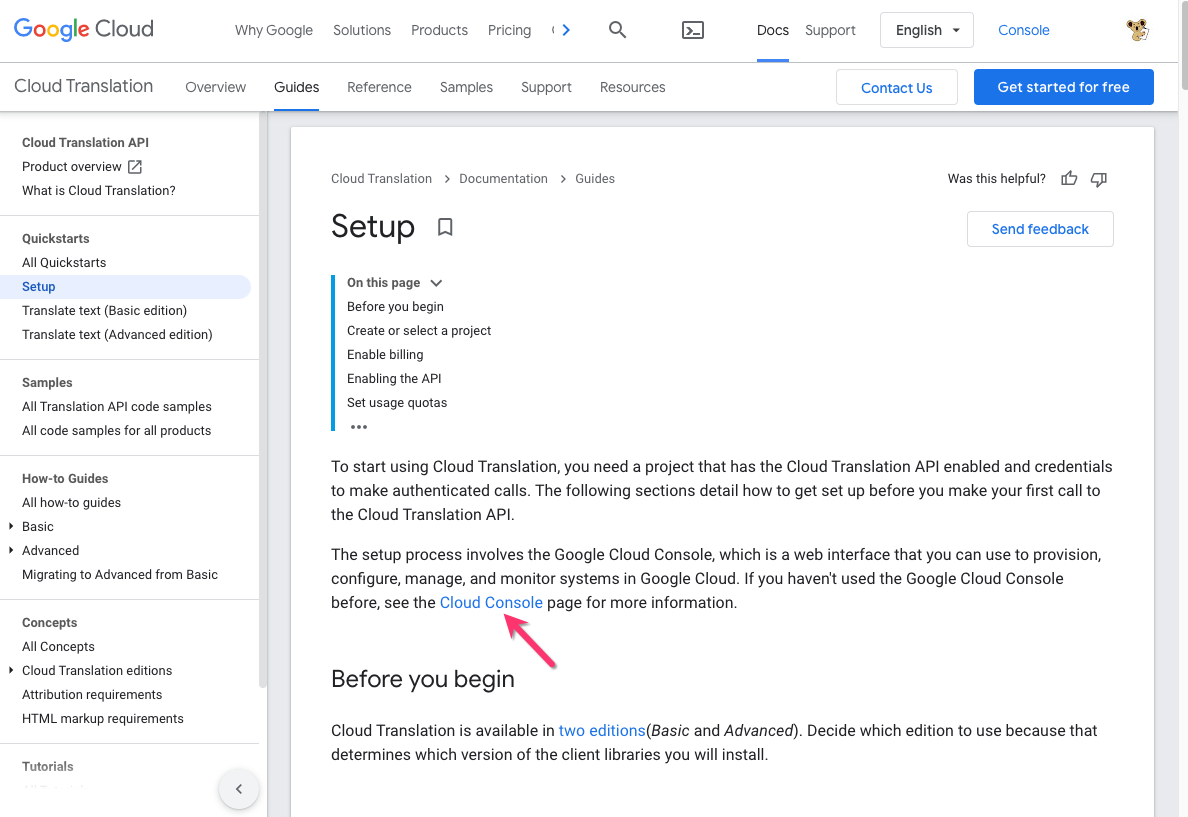Expand the three-dot more items in On this page
This screenshot has height=817, width=1188.
click(359, 427)
